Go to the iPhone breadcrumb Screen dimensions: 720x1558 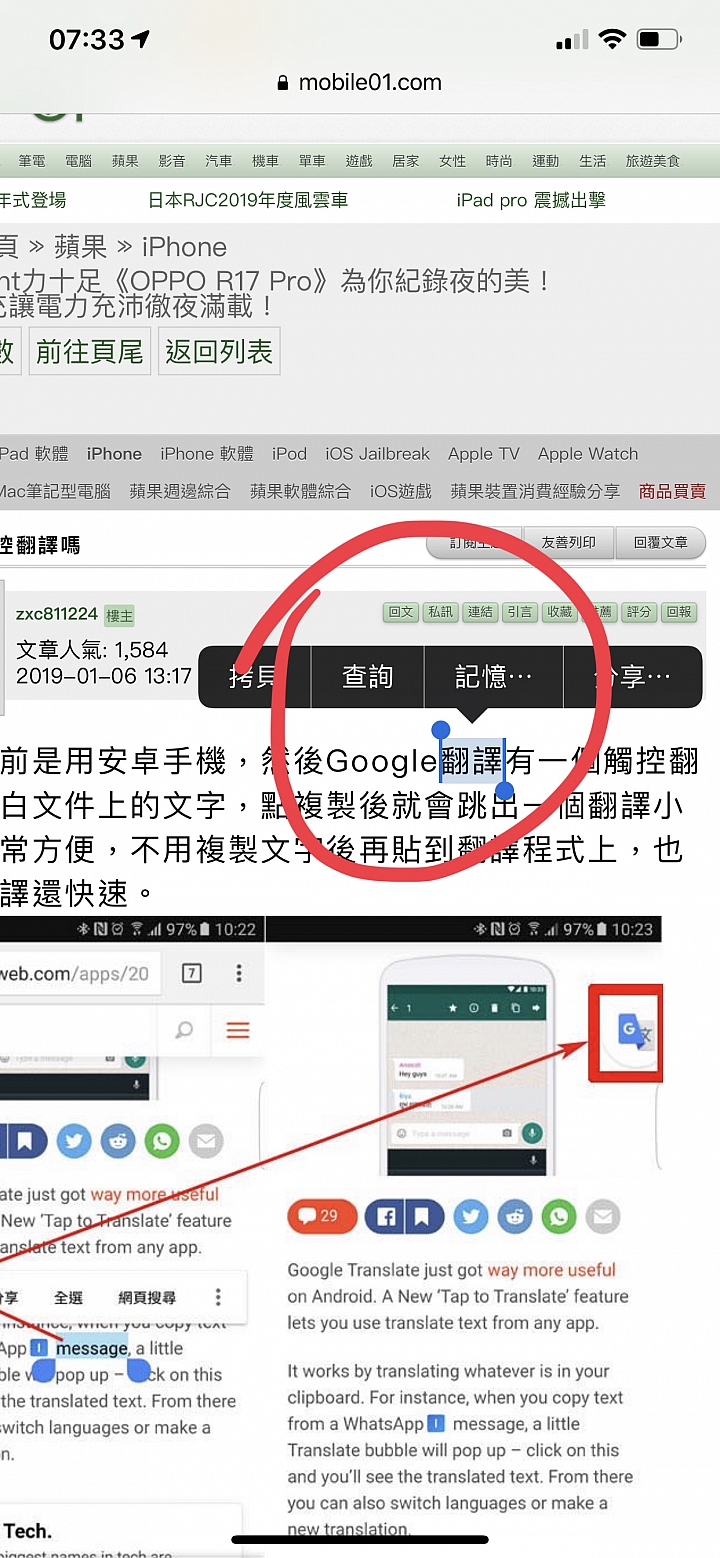pyautogui.click(x=184, y=247)
